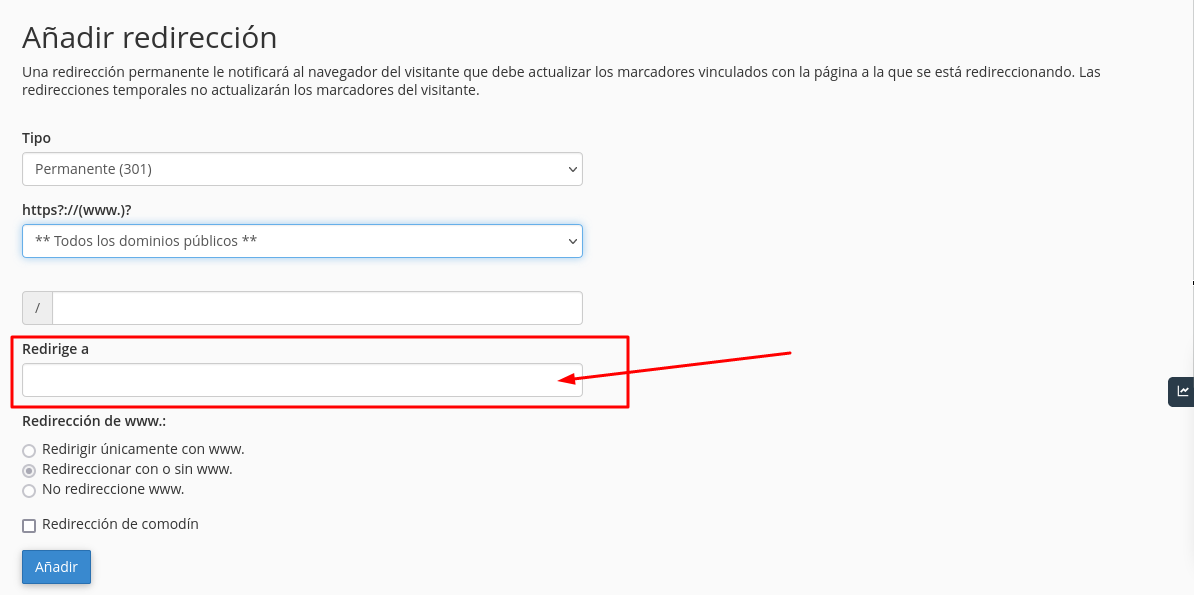This screenshot has width=1194, height=595.
Task: Select Redirigir únicamente con www. radio button
Action: [29, 450]
